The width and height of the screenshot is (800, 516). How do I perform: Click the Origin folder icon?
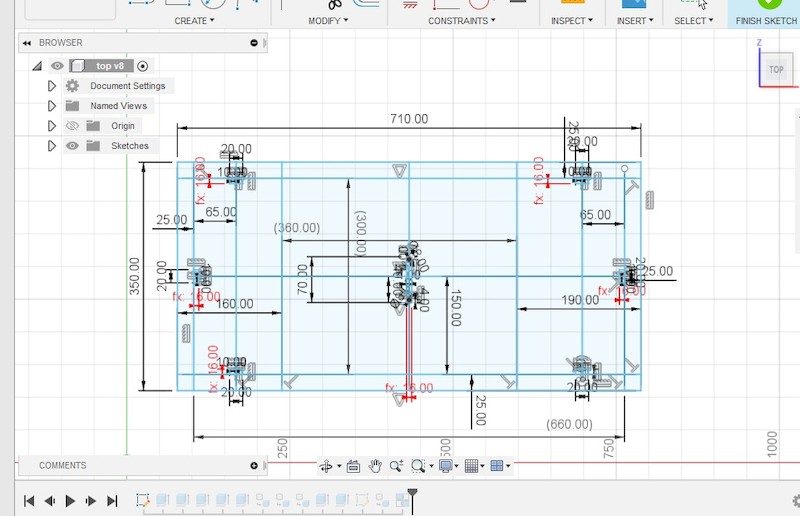tap(93, 126)
